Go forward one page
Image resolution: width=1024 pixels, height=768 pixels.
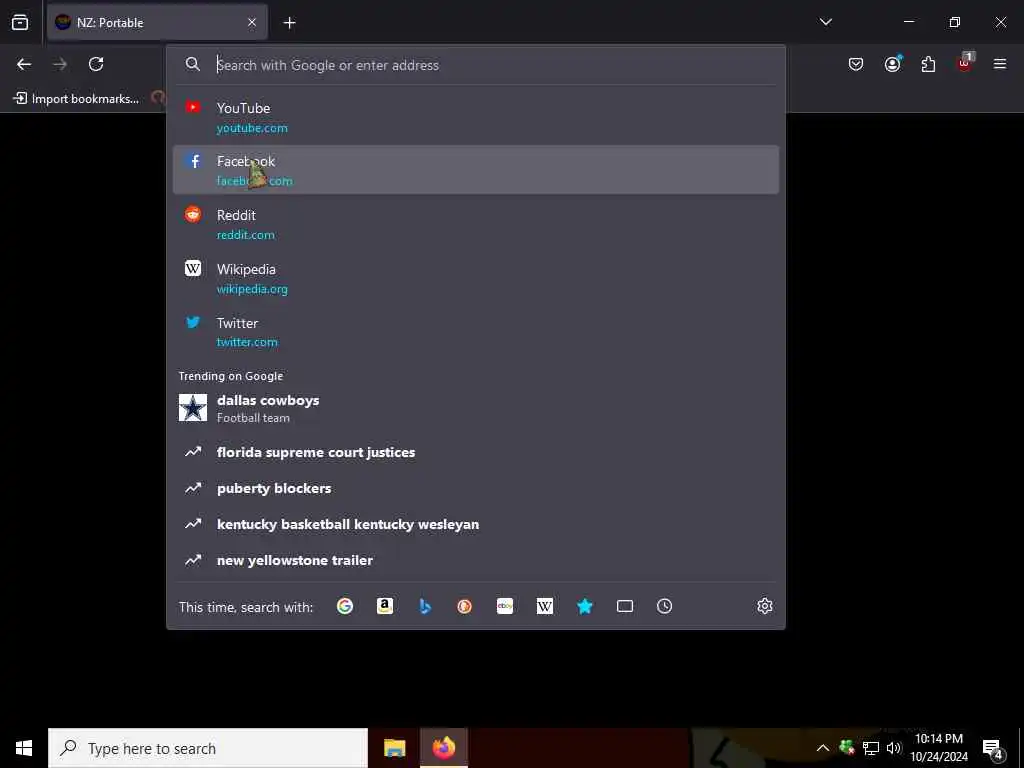(60, 64)
